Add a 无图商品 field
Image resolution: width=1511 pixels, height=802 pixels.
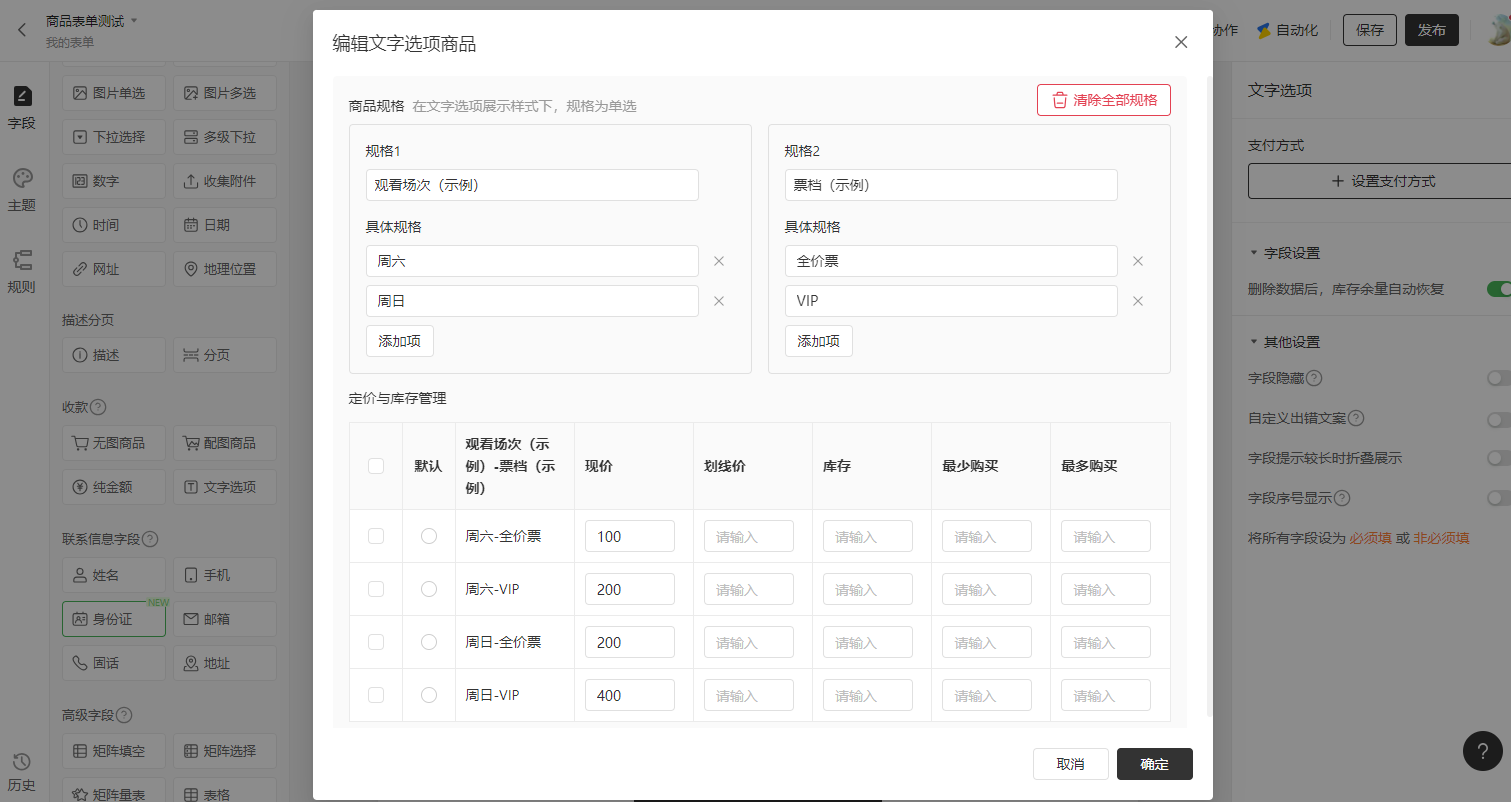coord(114,443)
